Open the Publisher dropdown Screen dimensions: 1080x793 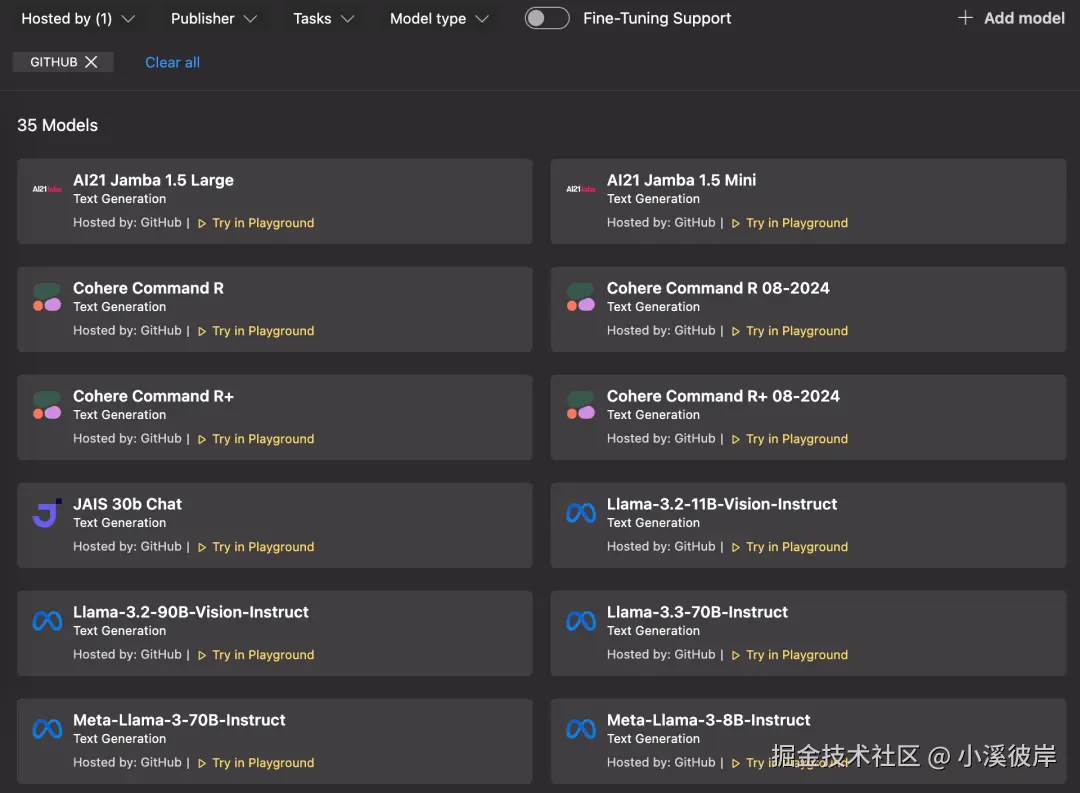tap(214, 18)
